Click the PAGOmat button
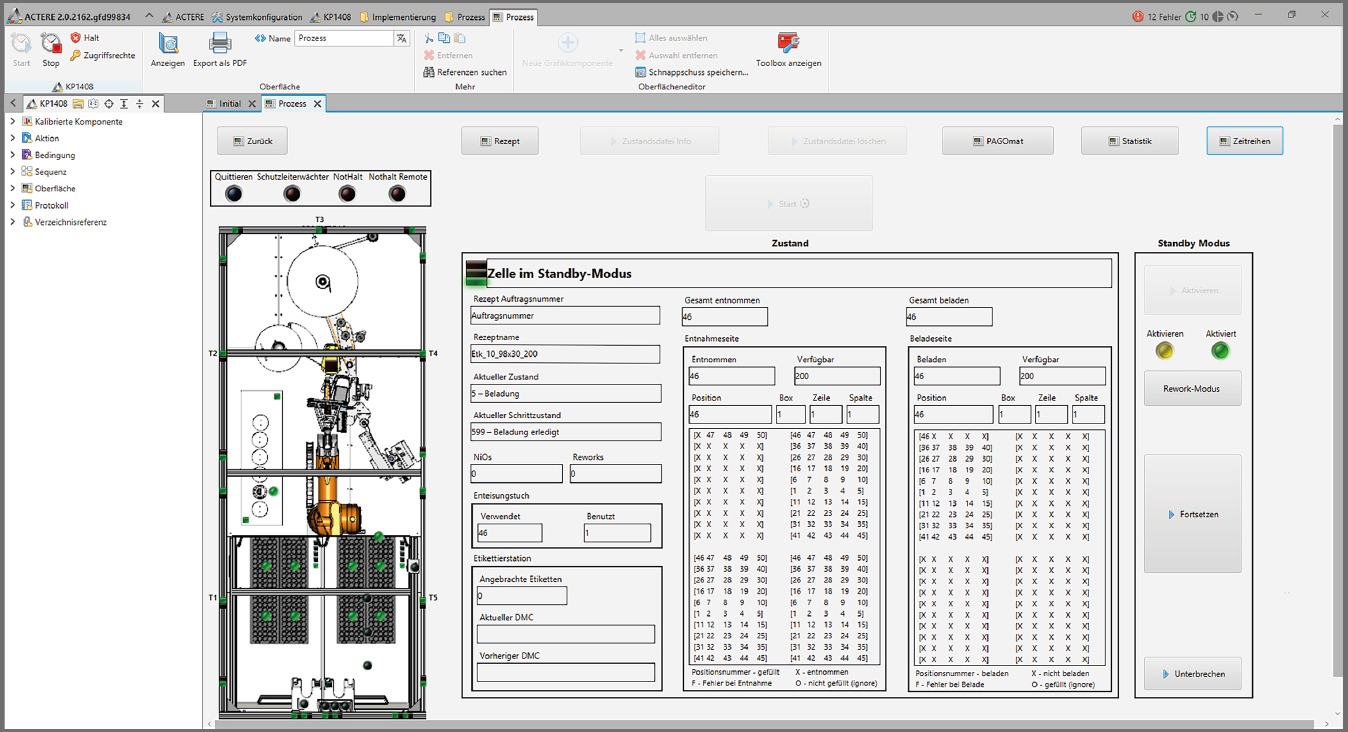Image resolution: width=1348 pixels, height=732 pixels. [x=997, y=141]
